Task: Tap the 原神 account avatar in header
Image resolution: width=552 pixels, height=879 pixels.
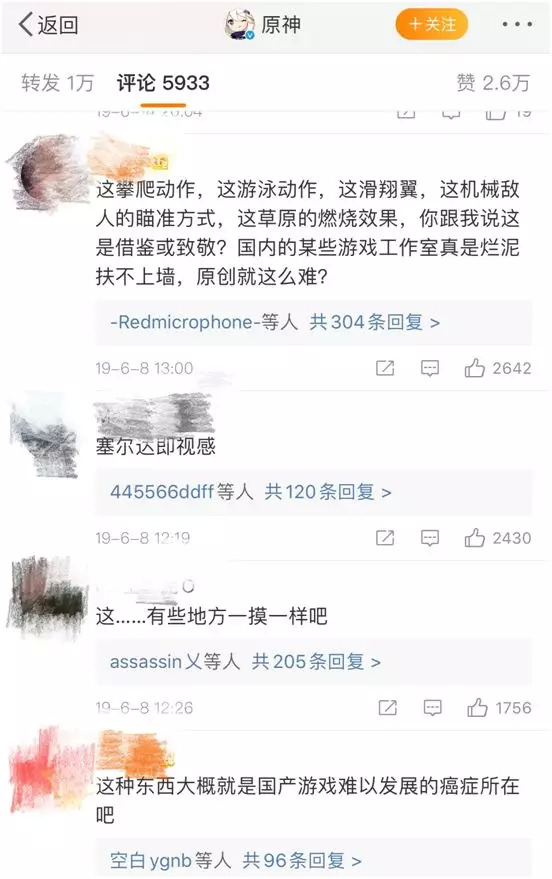Action: [240, 25]
